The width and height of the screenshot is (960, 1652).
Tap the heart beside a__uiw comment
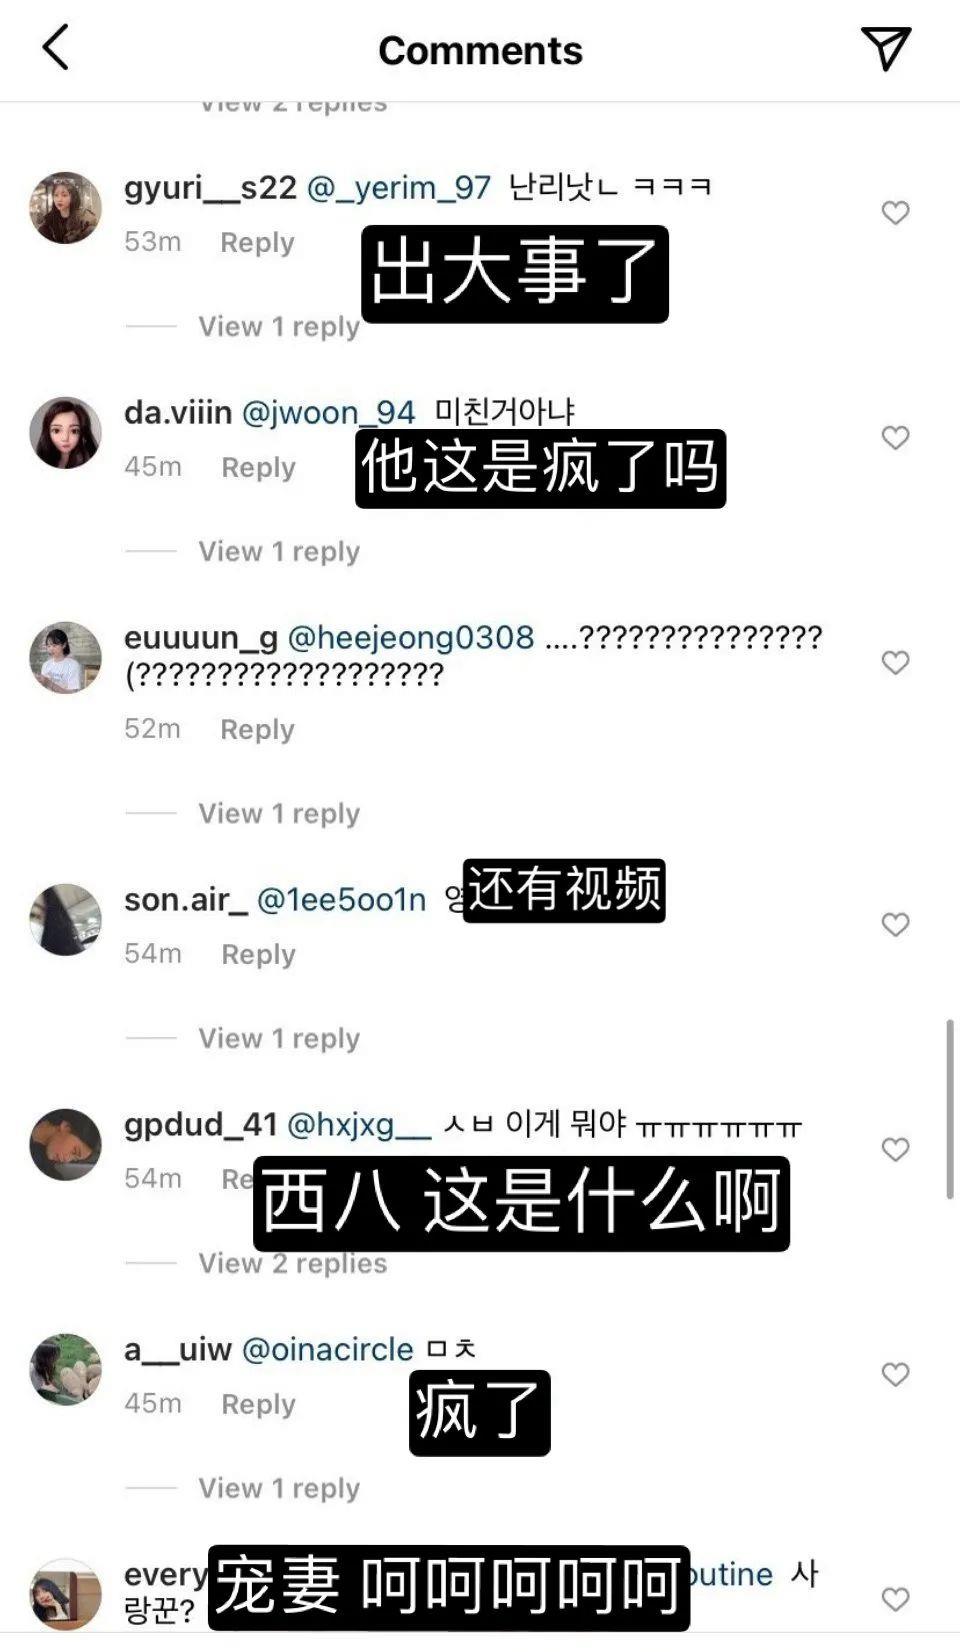(895, 1375)
